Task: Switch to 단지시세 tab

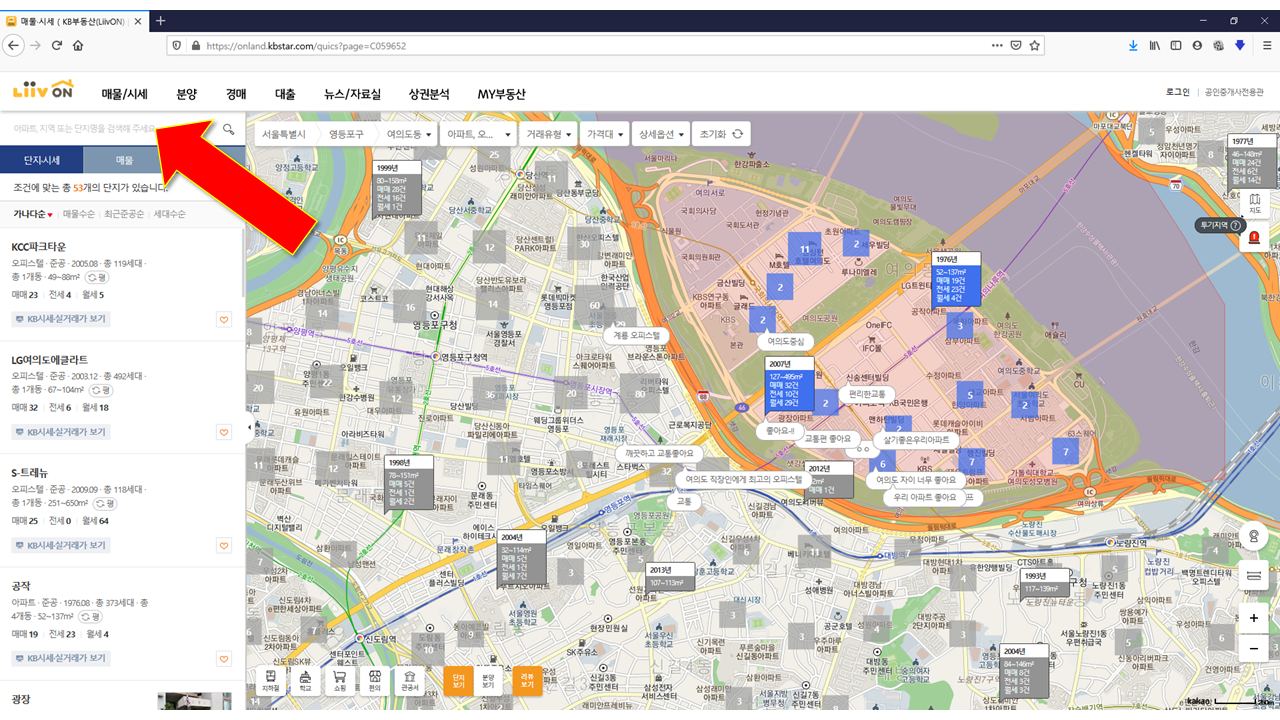Action: point(41,160)
